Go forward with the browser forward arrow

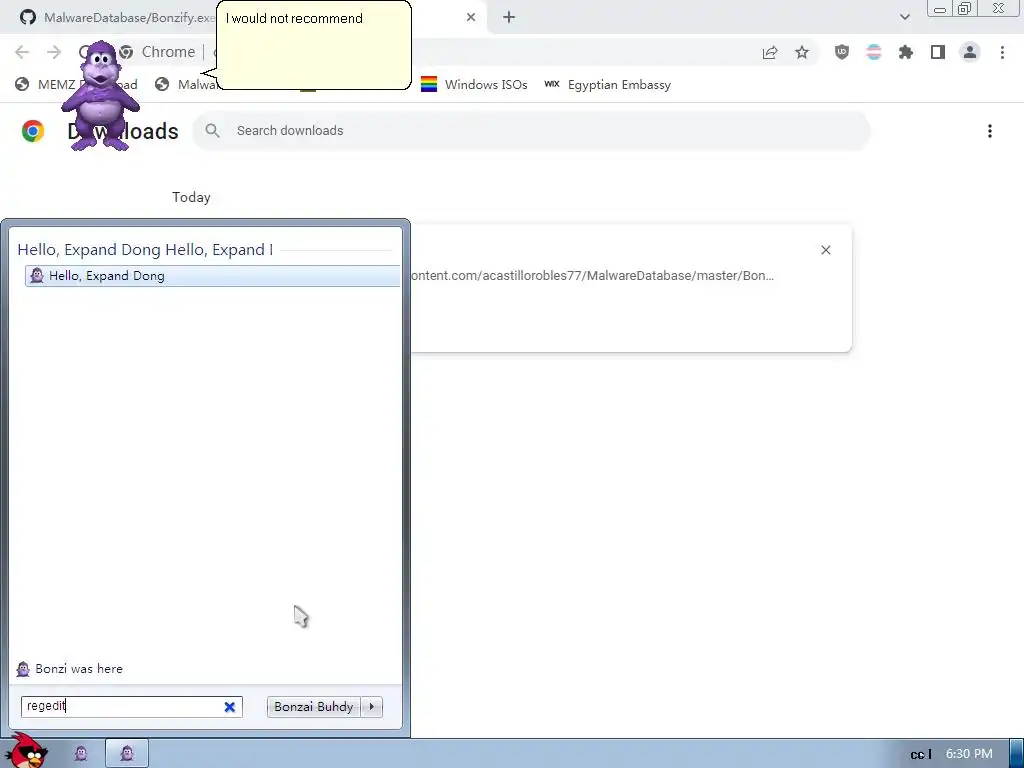[x=54, y=52]
